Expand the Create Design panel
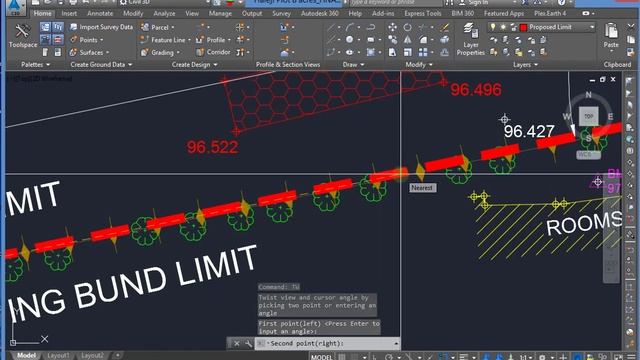This screenshot has width=640, height=360. 194,64
